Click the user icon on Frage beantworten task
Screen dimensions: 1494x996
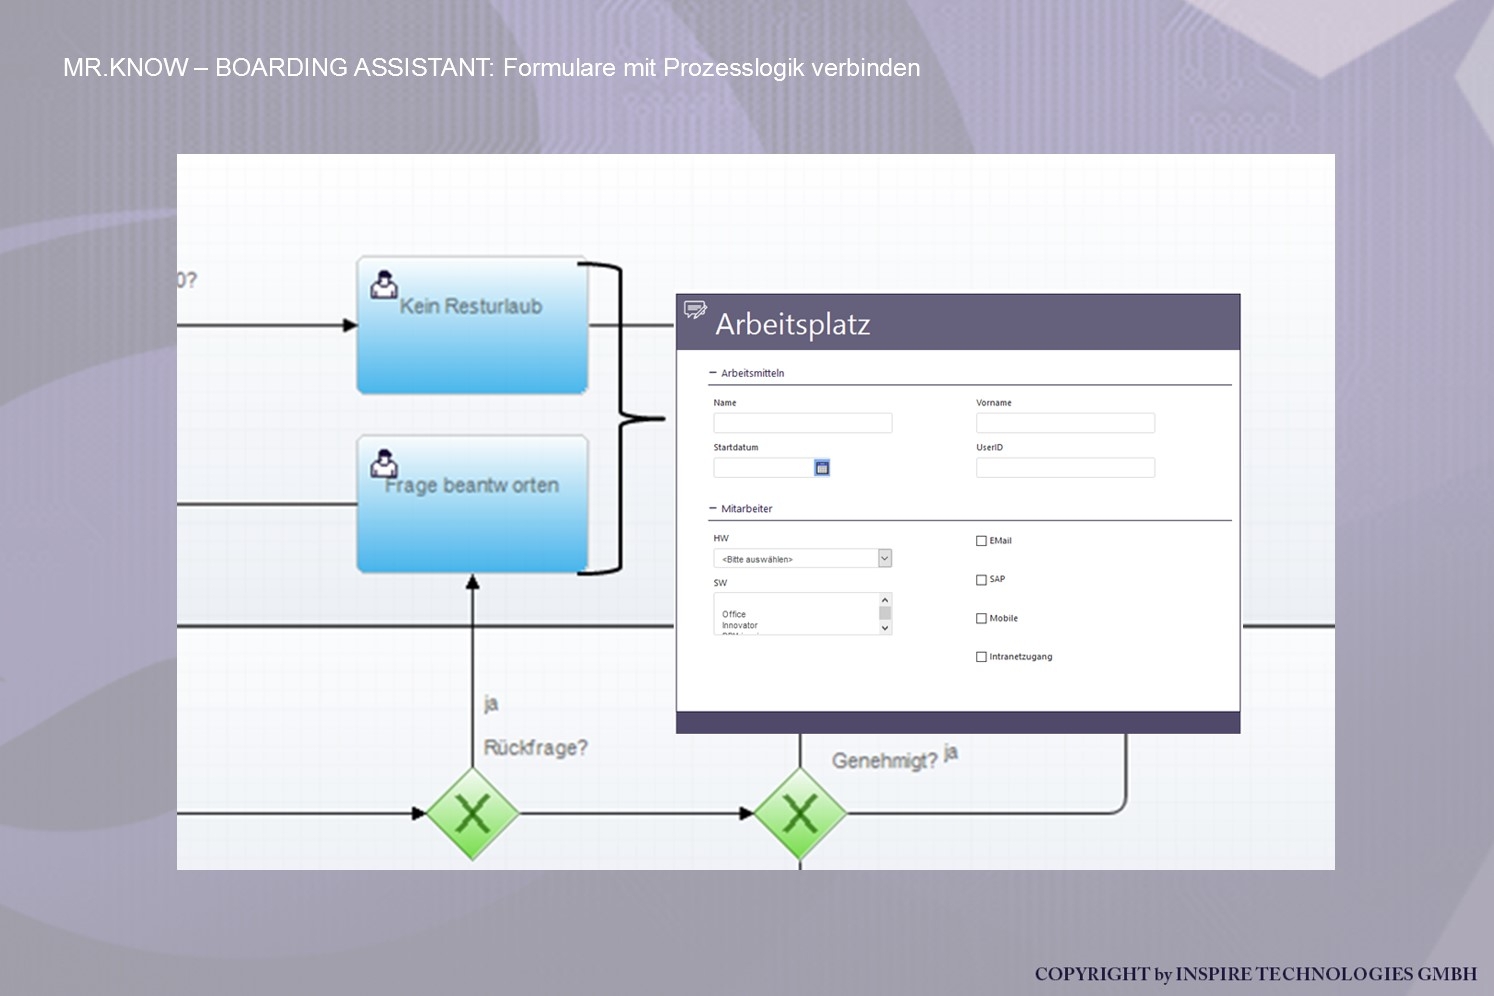coord(384,463)
